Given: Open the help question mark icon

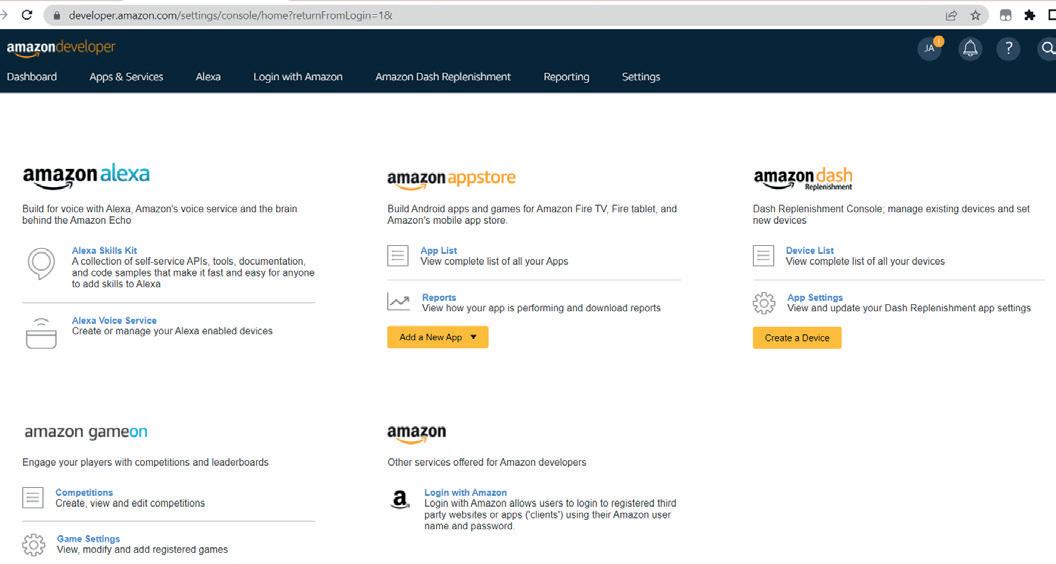Looking at the screenshot, I should point(1008,48).
